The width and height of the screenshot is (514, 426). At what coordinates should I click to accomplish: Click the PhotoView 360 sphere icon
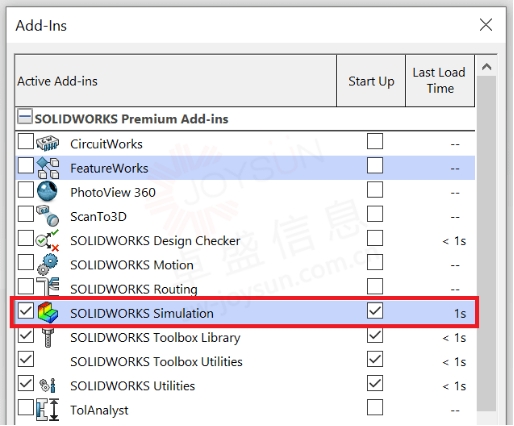47,191
